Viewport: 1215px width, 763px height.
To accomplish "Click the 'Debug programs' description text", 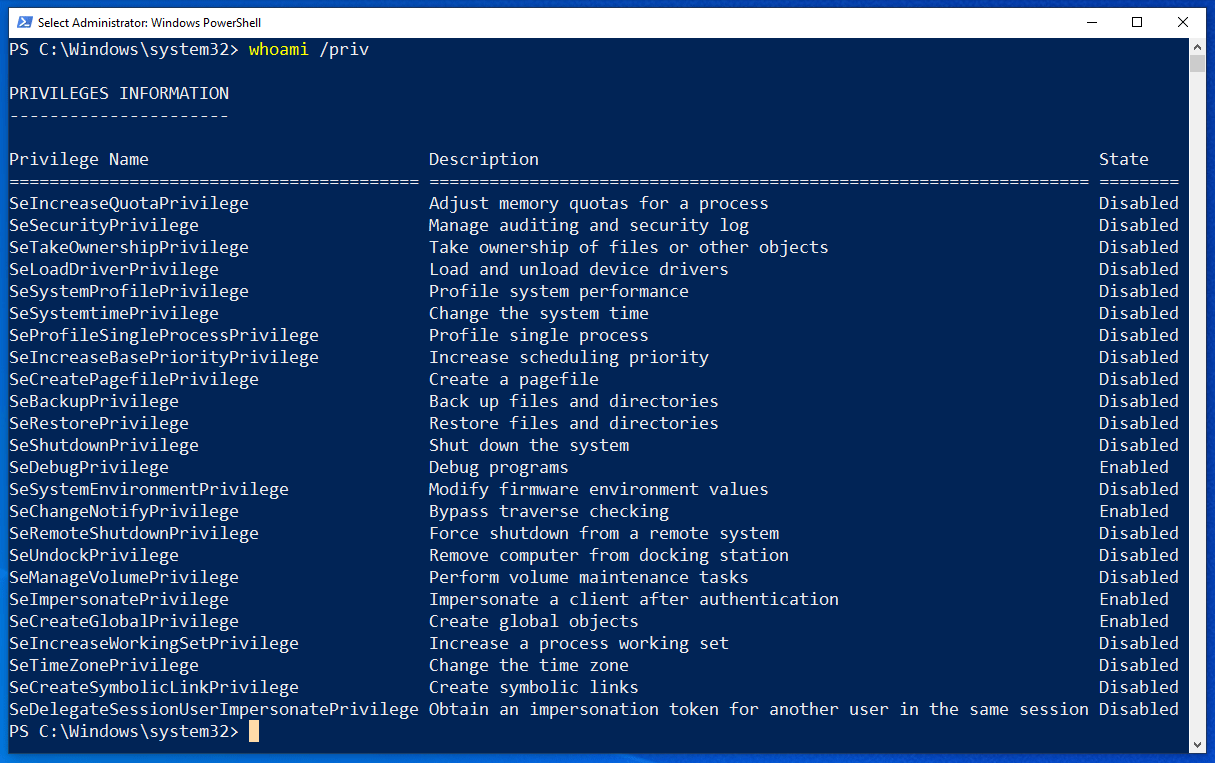I will 498,467.
